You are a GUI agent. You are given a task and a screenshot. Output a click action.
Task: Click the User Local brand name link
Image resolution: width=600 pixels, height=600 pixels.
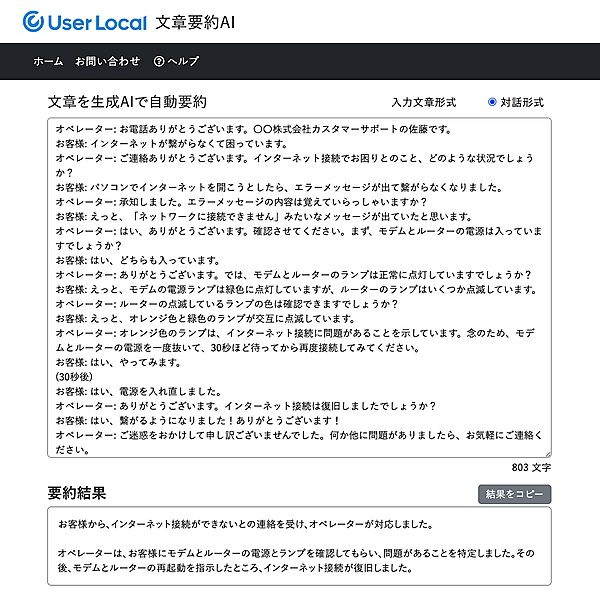pyautogui.click(x=99, y=21)
